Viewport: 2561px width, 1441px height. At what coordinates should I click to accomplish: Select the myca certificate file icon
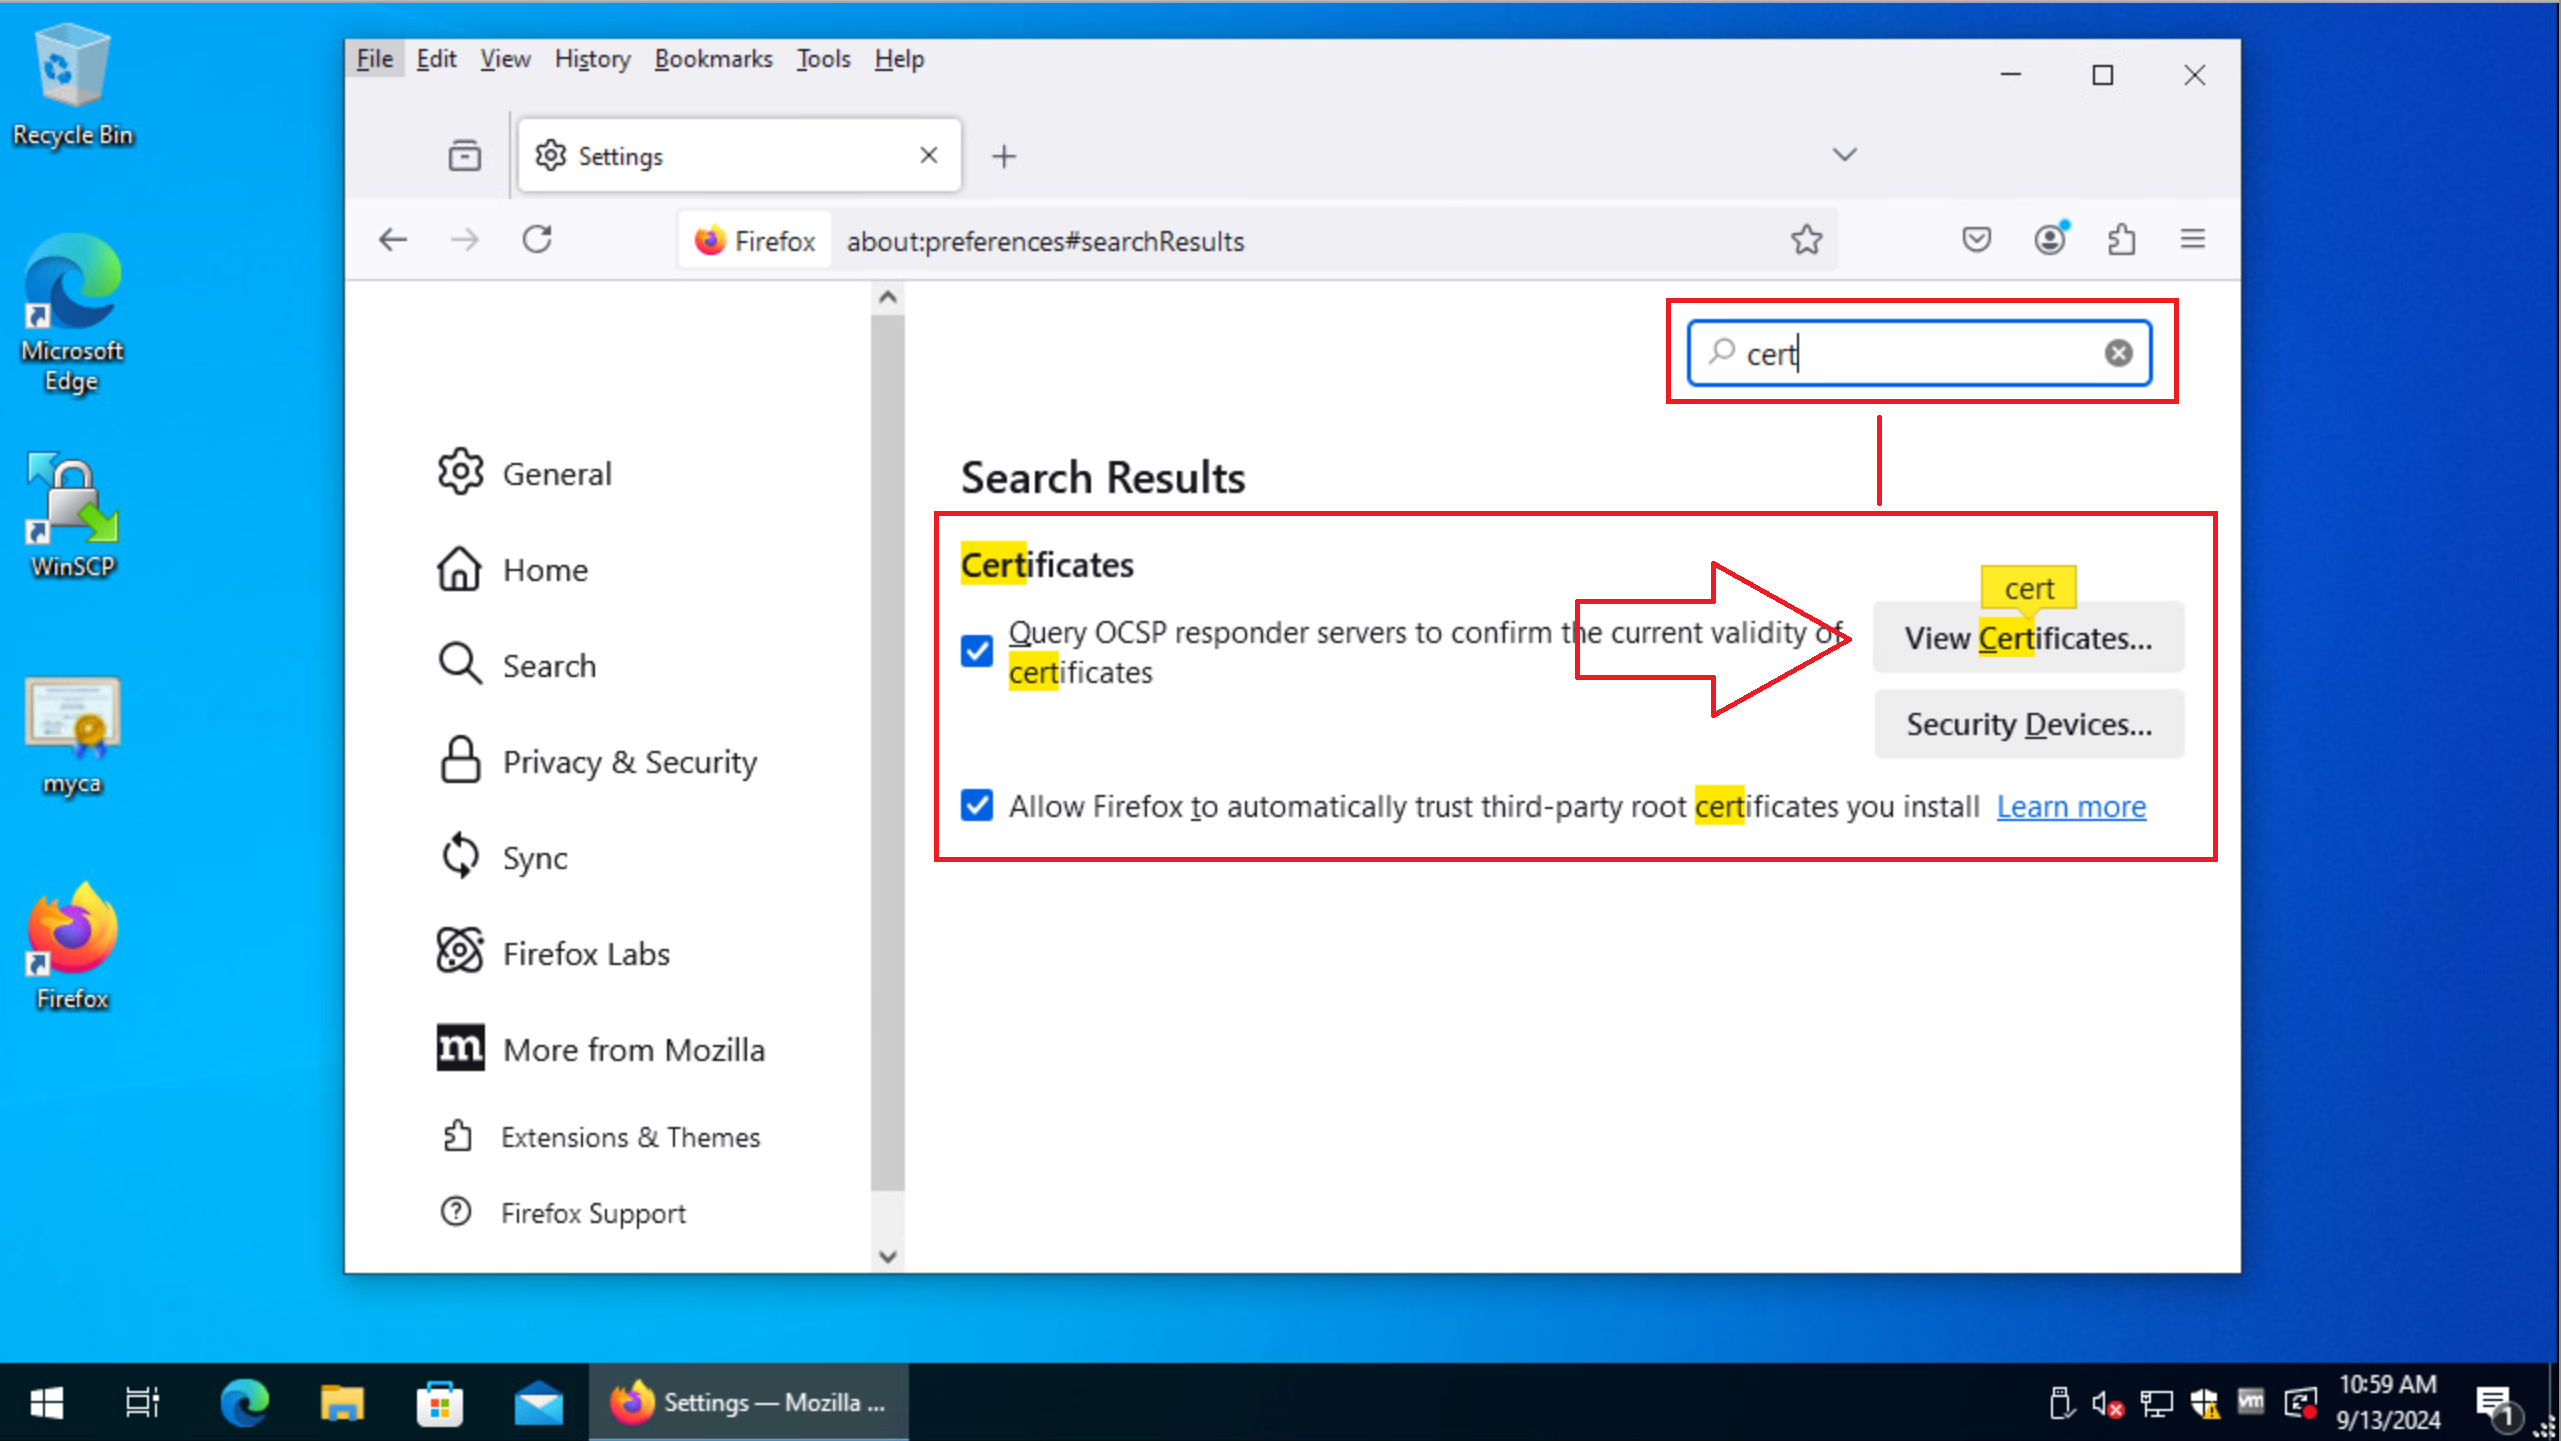(x=72, y=736)
